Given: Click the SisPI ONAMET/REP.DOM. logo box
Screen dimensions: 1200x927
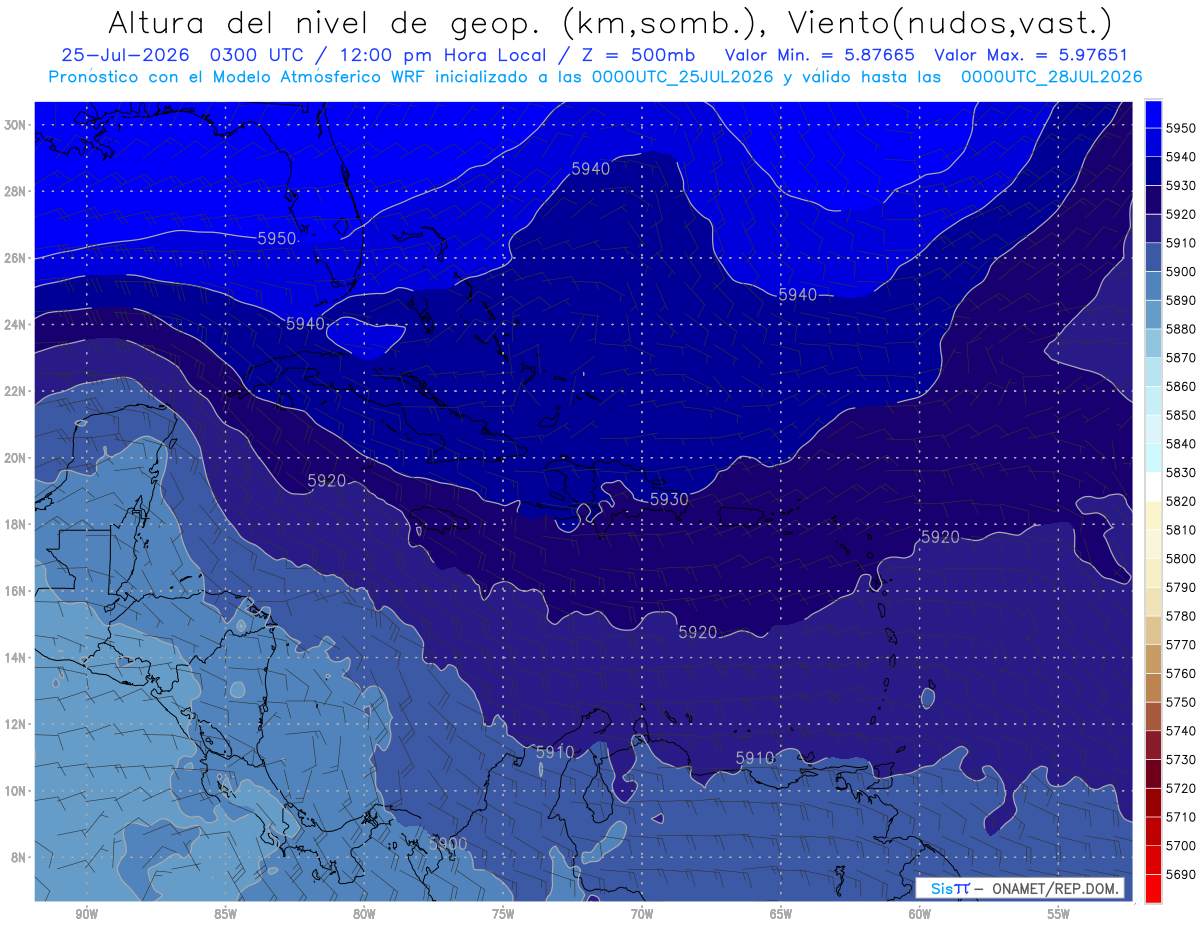Looking at the screenshot, I should 1018,888.
